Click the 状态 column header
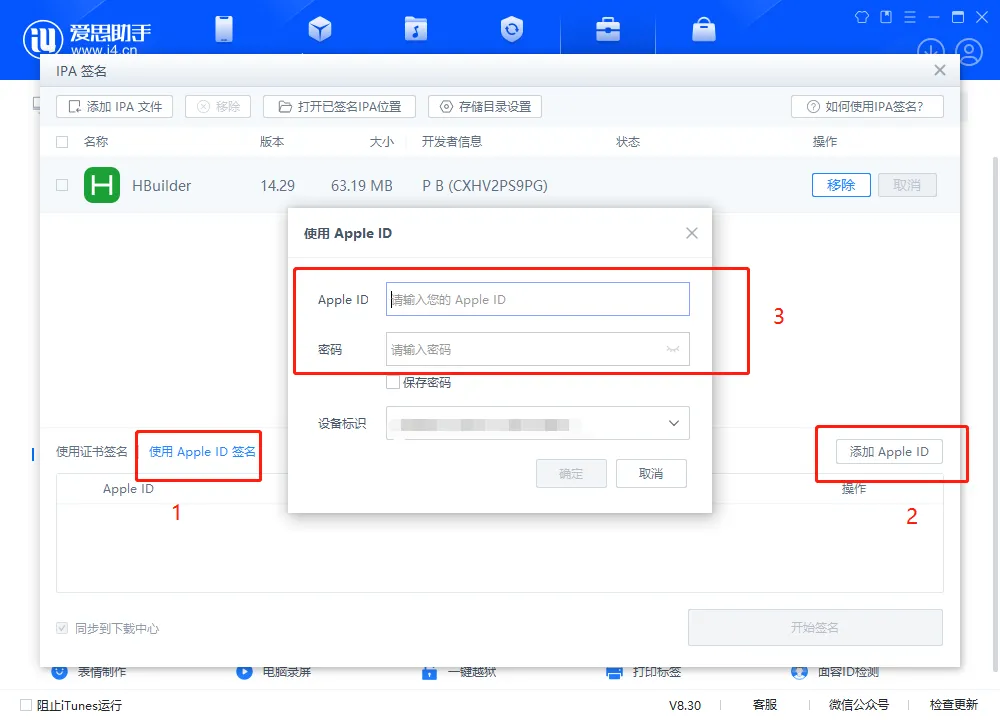 [628, 142]
